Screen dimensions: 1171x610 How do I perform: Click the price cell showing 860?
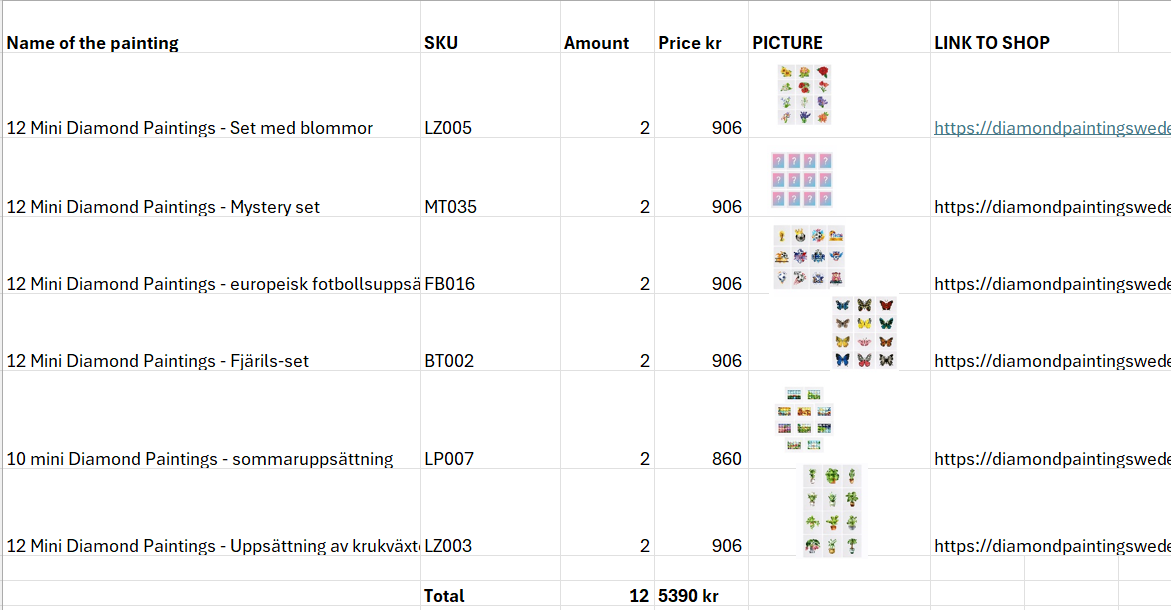pyautogui.click(x=726, y=459)
